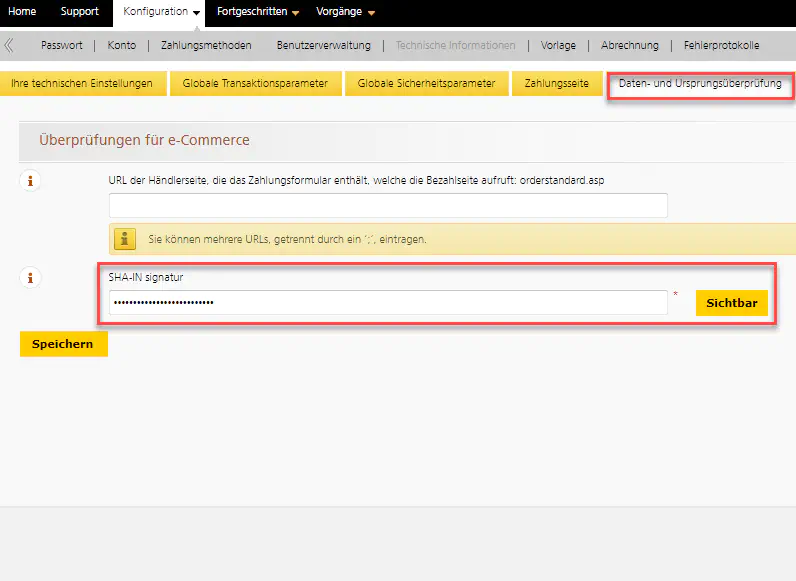Select the Zahlungsseite tab
Image resolution: width=796 pixels, height=581 pixels.
tap(557, 84)
